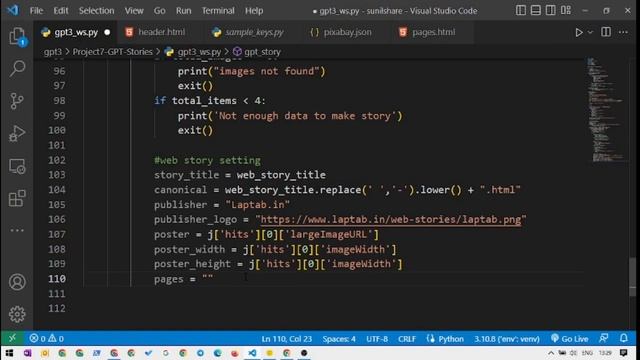Open run options dropdown next to play button
Viewport: 640px width, 360px height.
click(590, 32)
